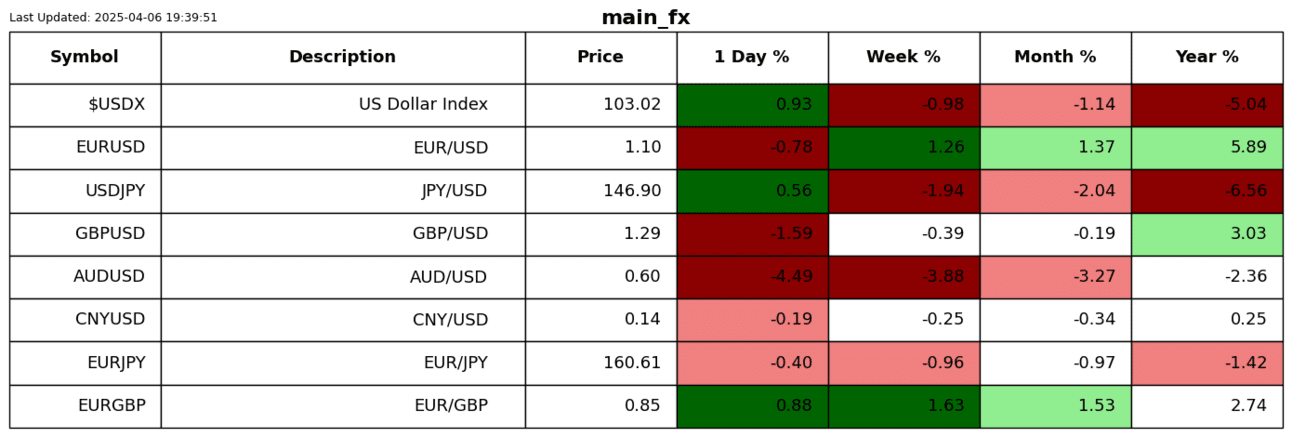Click the Description column header
The image size is (1292, 437).
(342, 57)
